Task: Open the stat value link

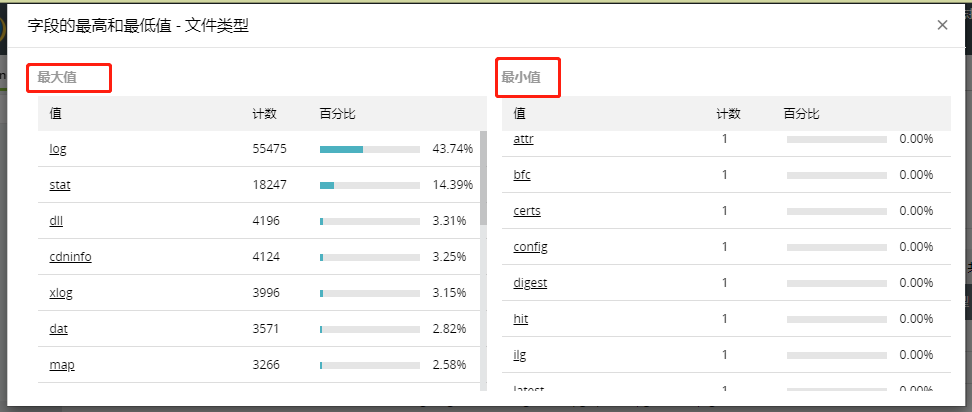Action: coord(60,185)
